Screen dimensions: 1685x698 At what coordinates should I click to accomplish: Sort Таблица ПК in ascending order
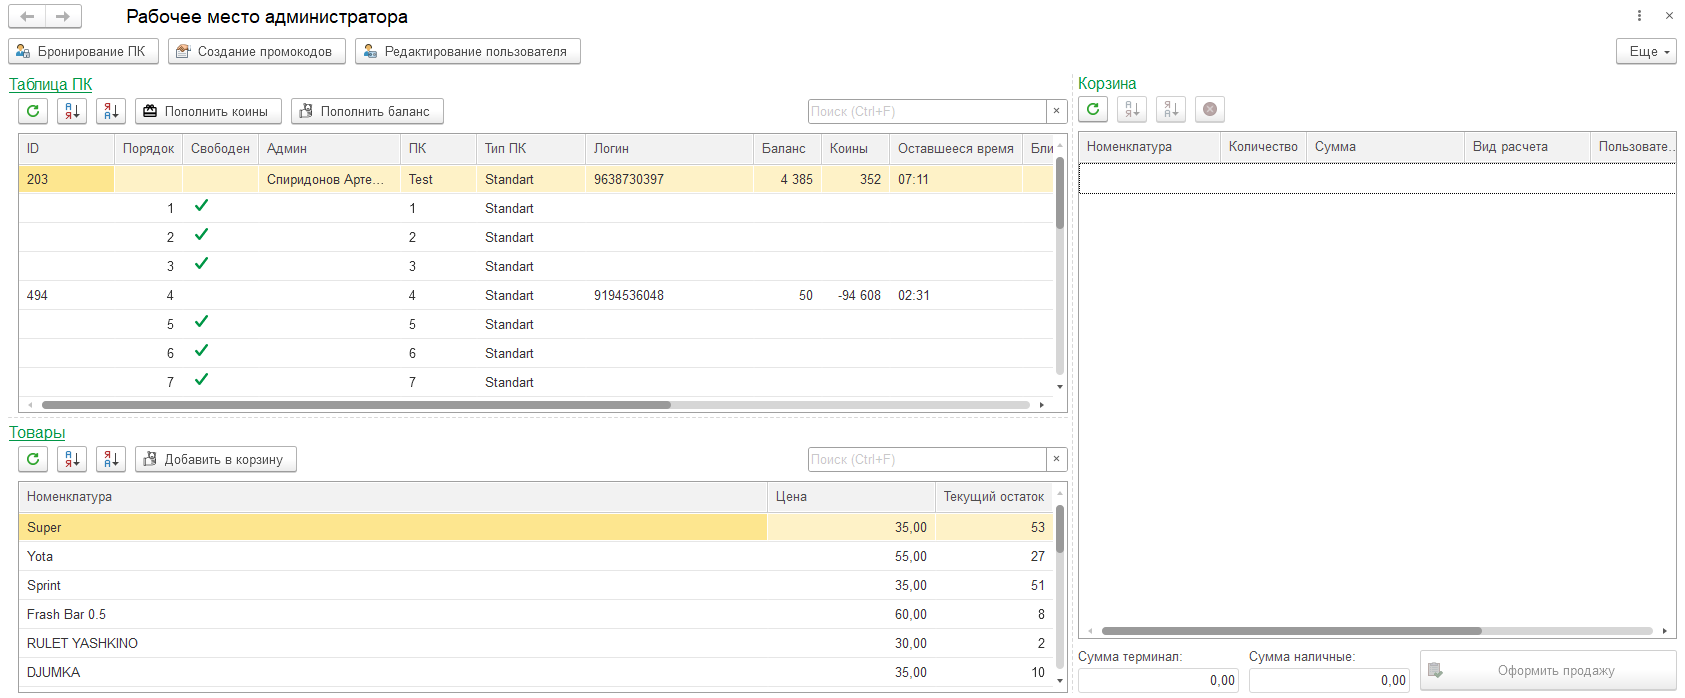tap(72, 111)
